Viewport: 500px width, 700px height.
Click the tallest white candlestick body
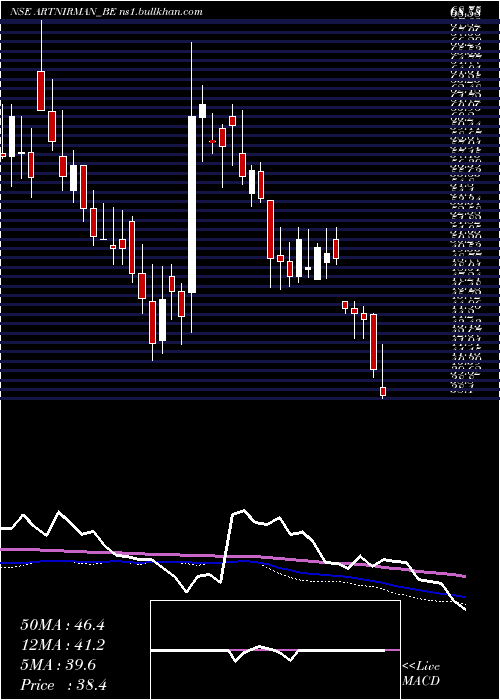click(x=192, y=204)
